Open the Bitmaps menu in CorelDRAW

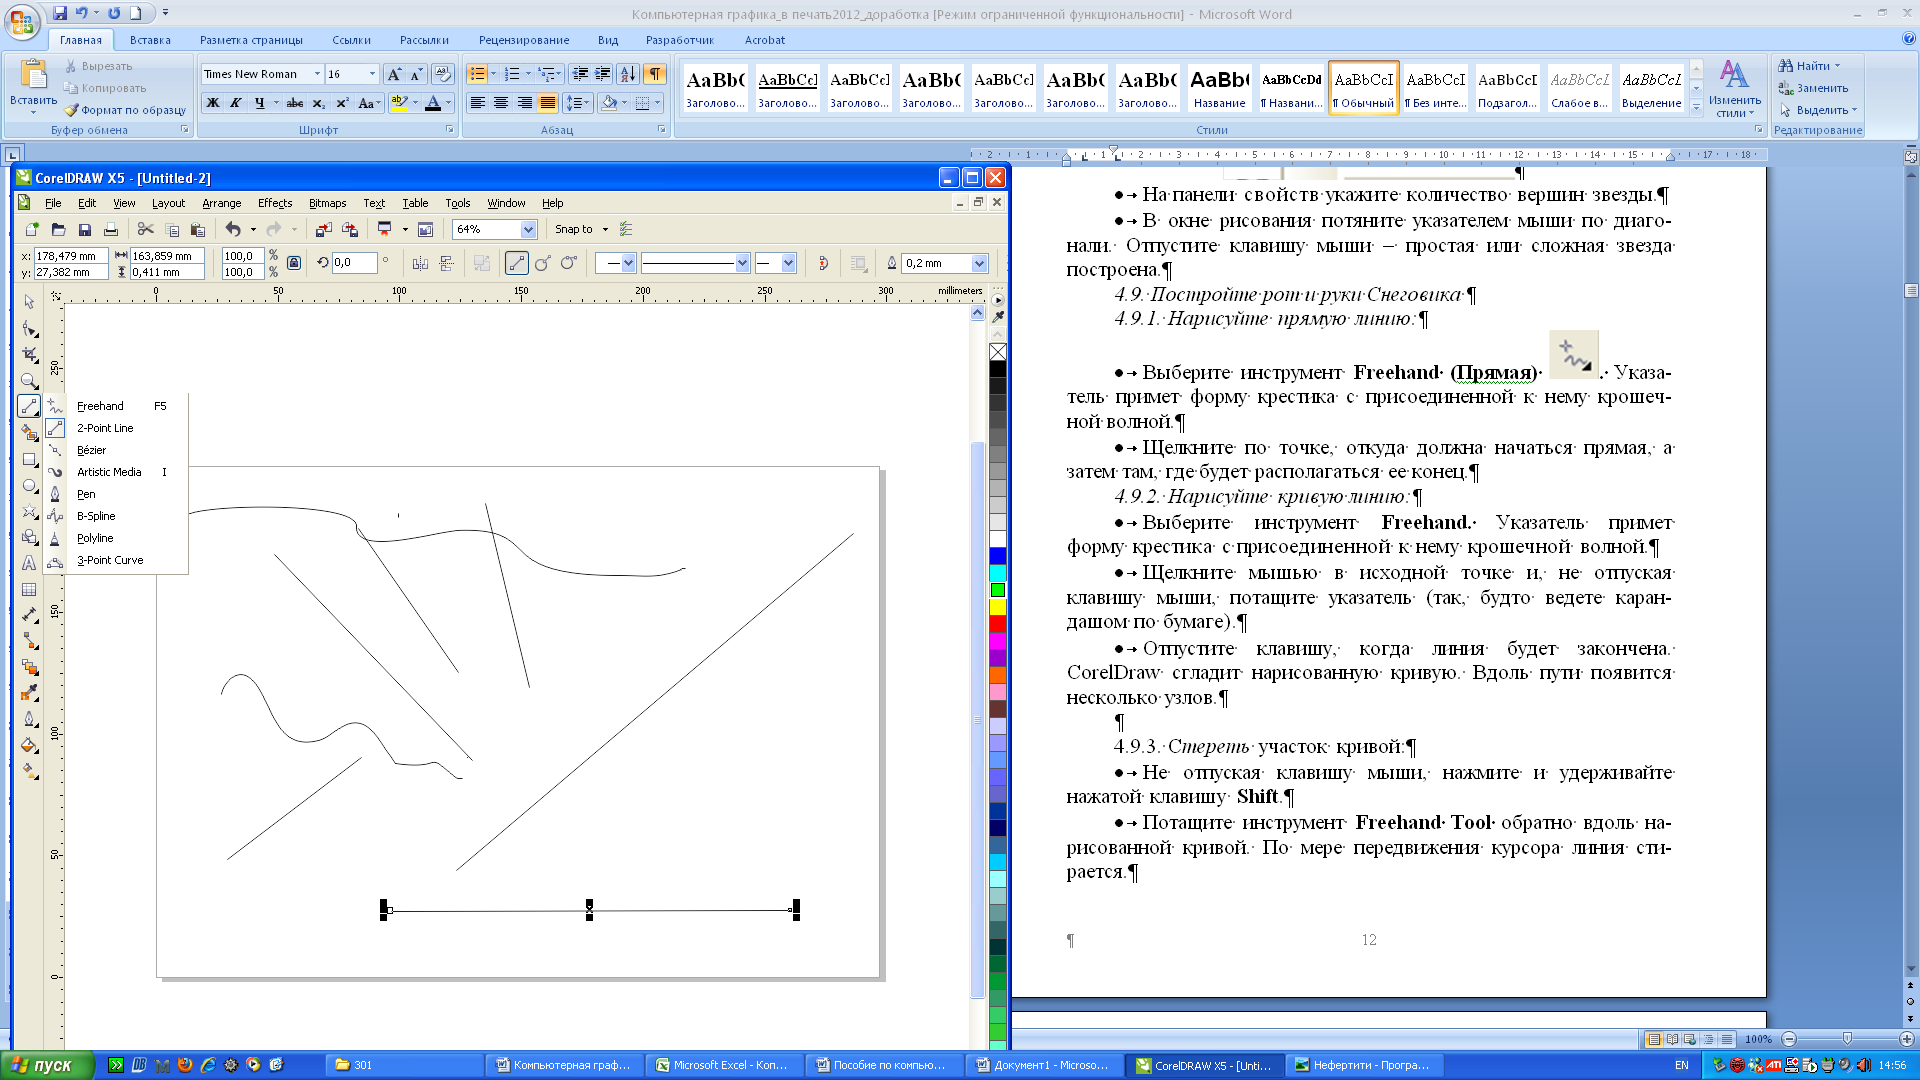(x=327, y=203)
